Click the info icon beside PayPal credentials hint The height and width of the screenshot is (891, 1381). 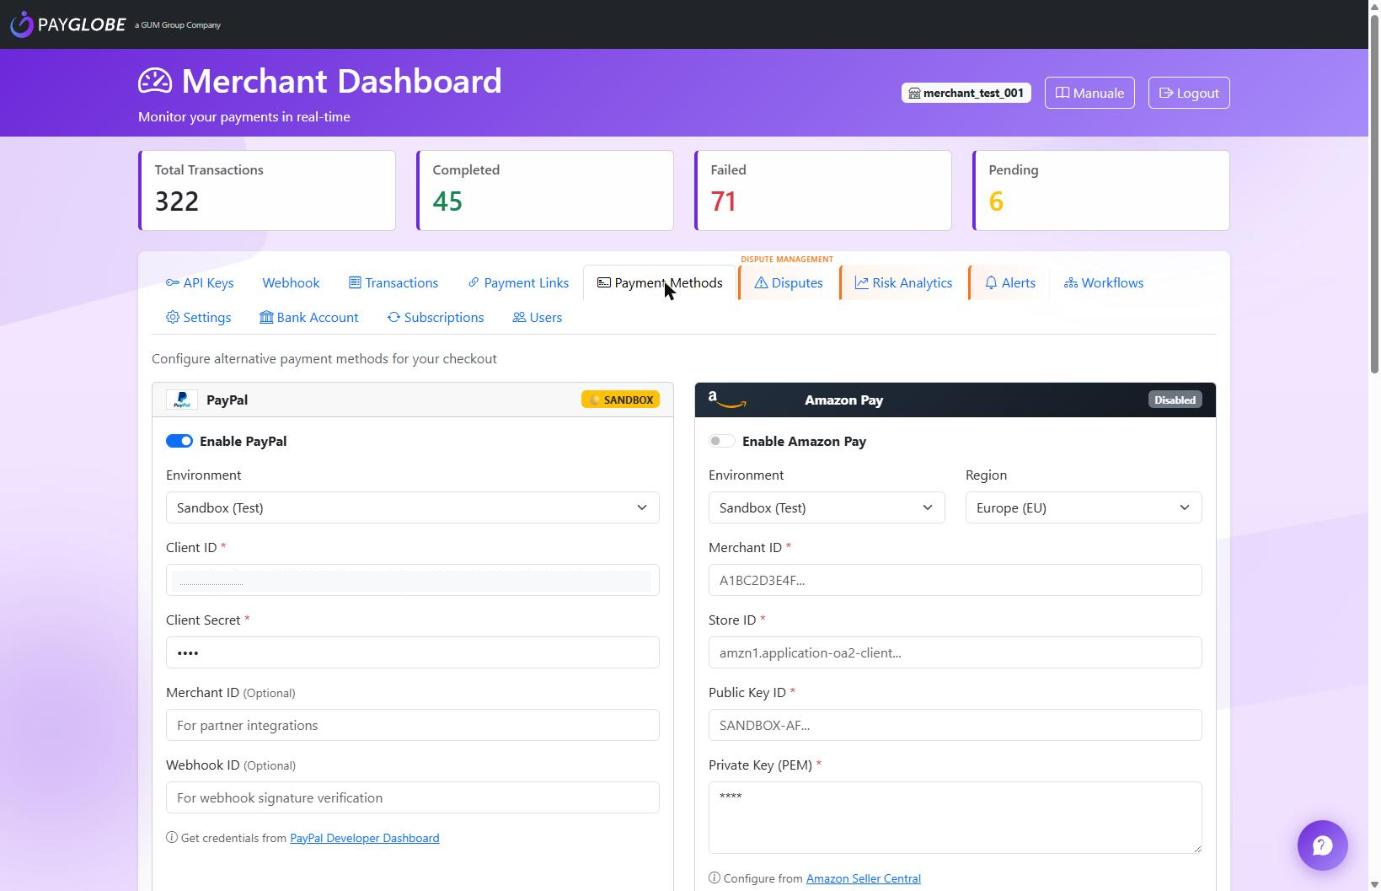[x=172, y=838]
